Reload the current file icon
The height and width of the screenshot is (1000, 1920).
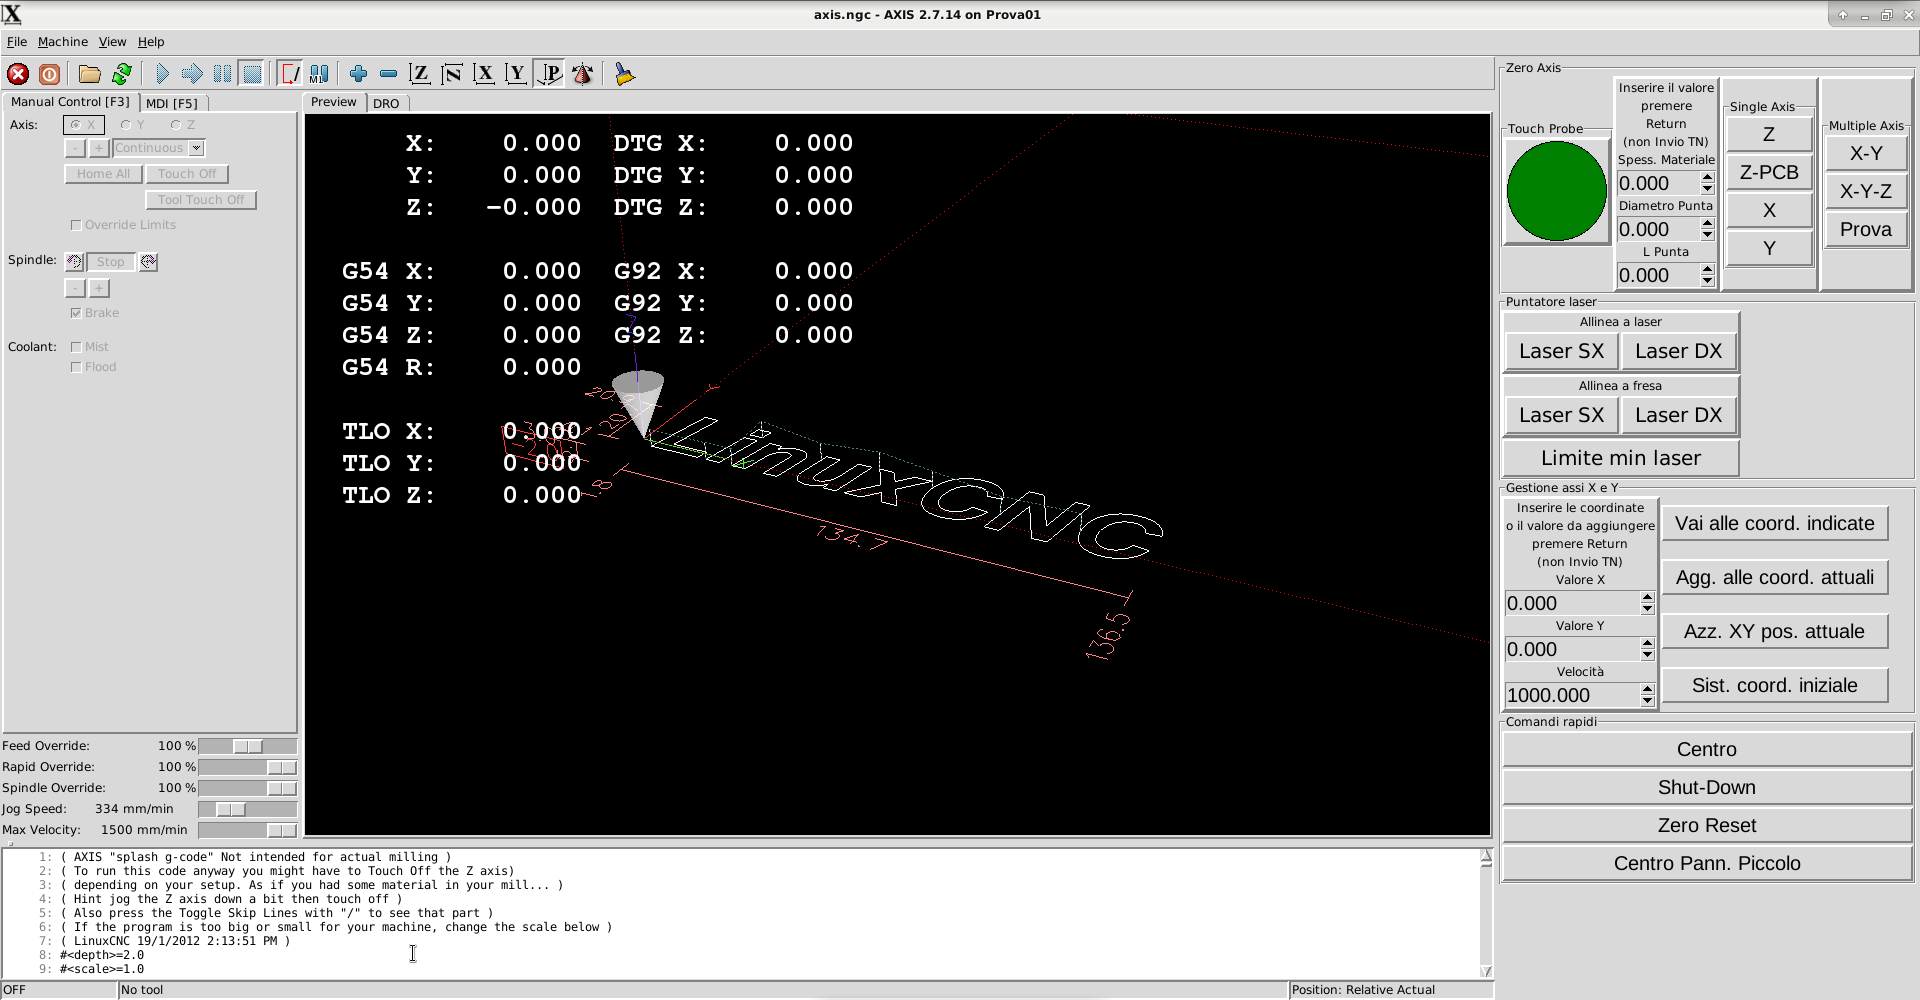click(x=122, y=74)
